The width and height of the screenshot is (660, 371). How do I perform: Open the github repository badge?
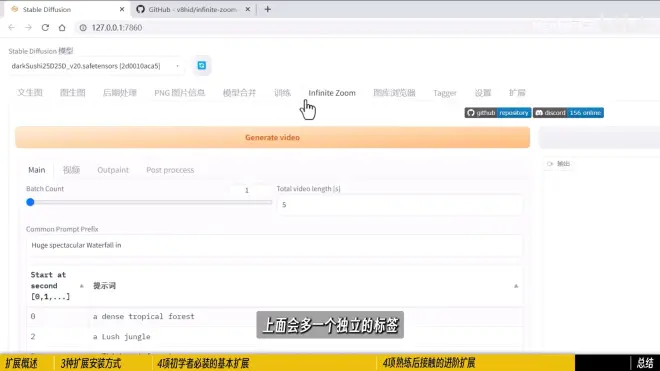pyautogui.click(x=498, y=113)
